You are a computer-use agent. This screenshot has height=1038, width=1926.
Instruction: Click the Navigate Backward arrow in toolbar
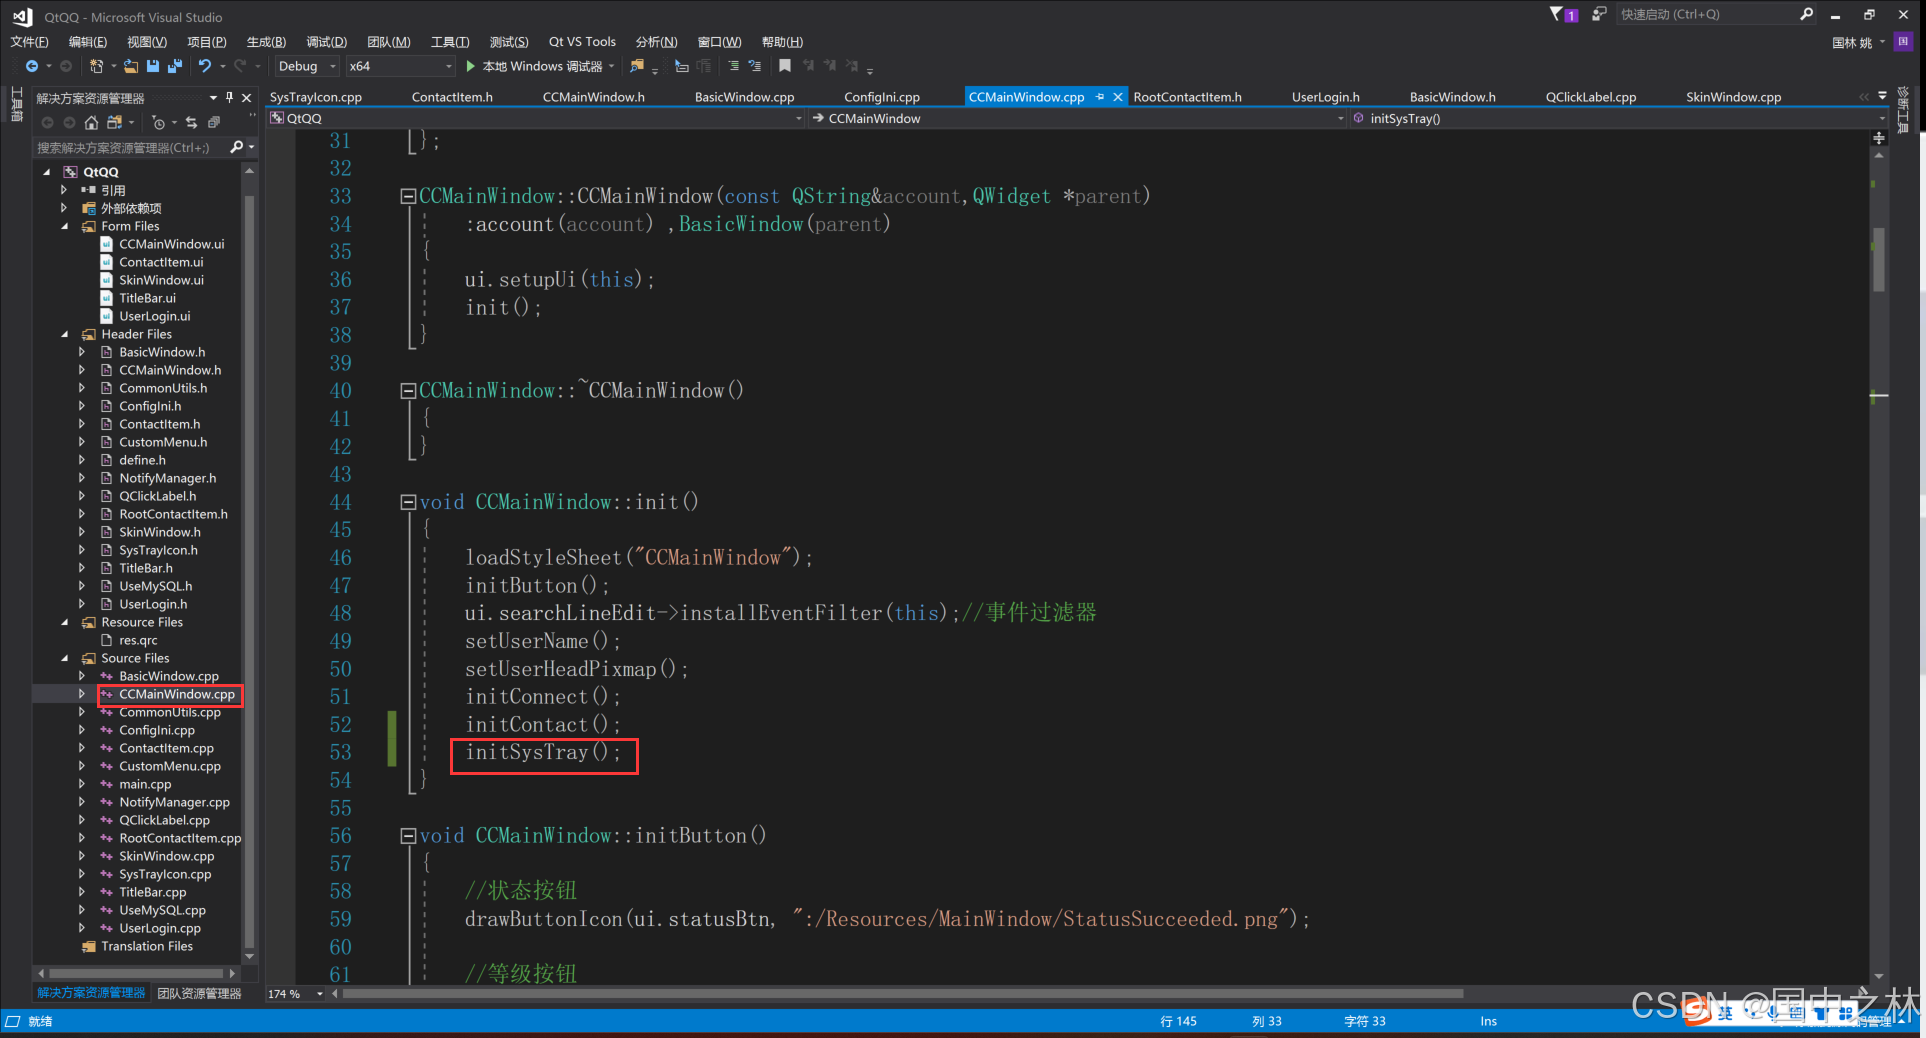pos(32,66)
